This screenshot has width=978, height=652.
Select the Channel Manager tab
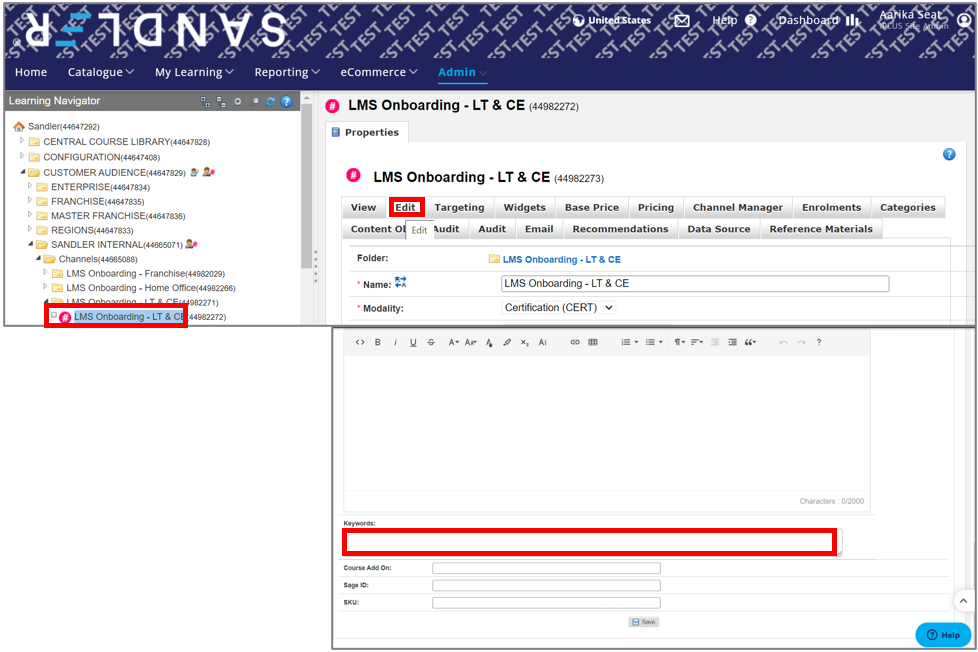point(738,208)
